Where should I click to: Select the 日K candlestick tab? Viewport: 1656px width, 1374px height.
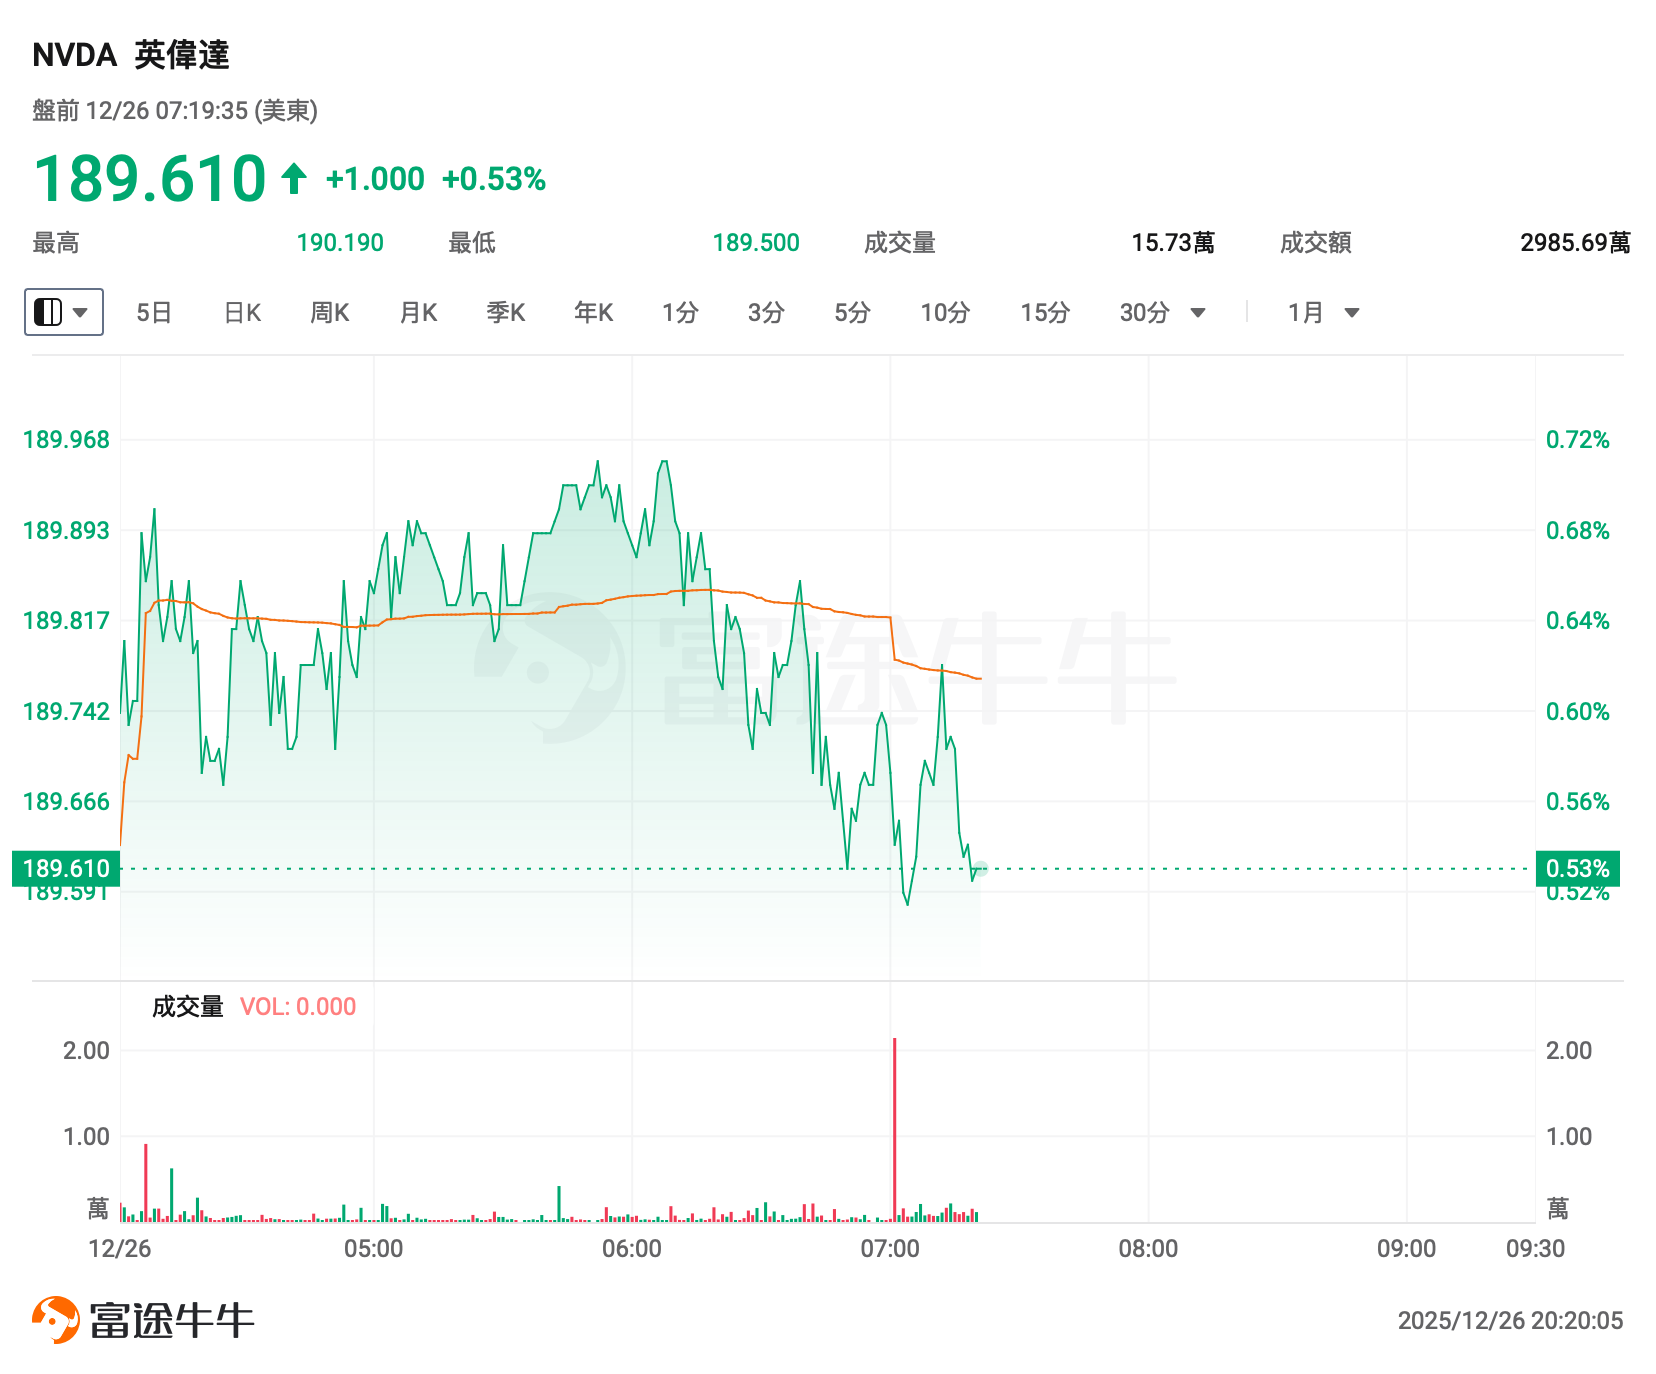click(242, 313)
